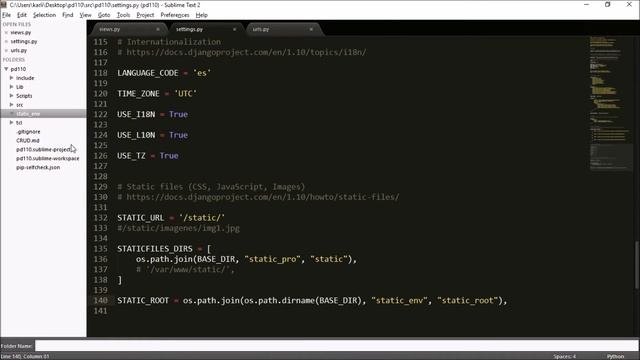Close settings.py from the Open Files list icon

click(6, 41)
